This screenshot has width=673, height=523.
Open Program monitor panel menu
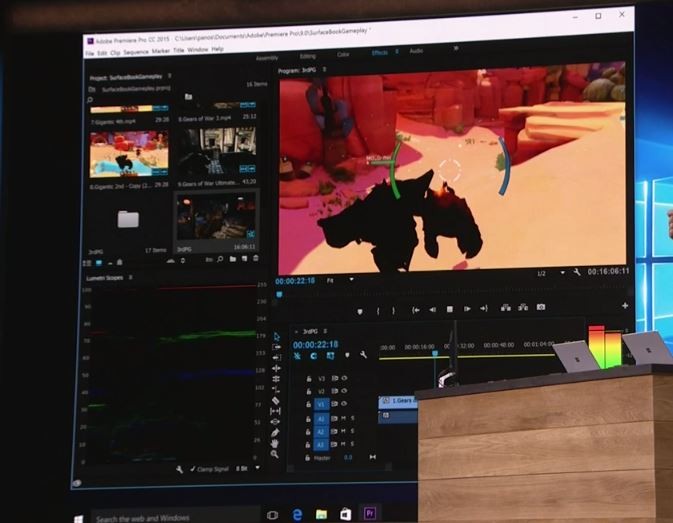tap(324, 69)
